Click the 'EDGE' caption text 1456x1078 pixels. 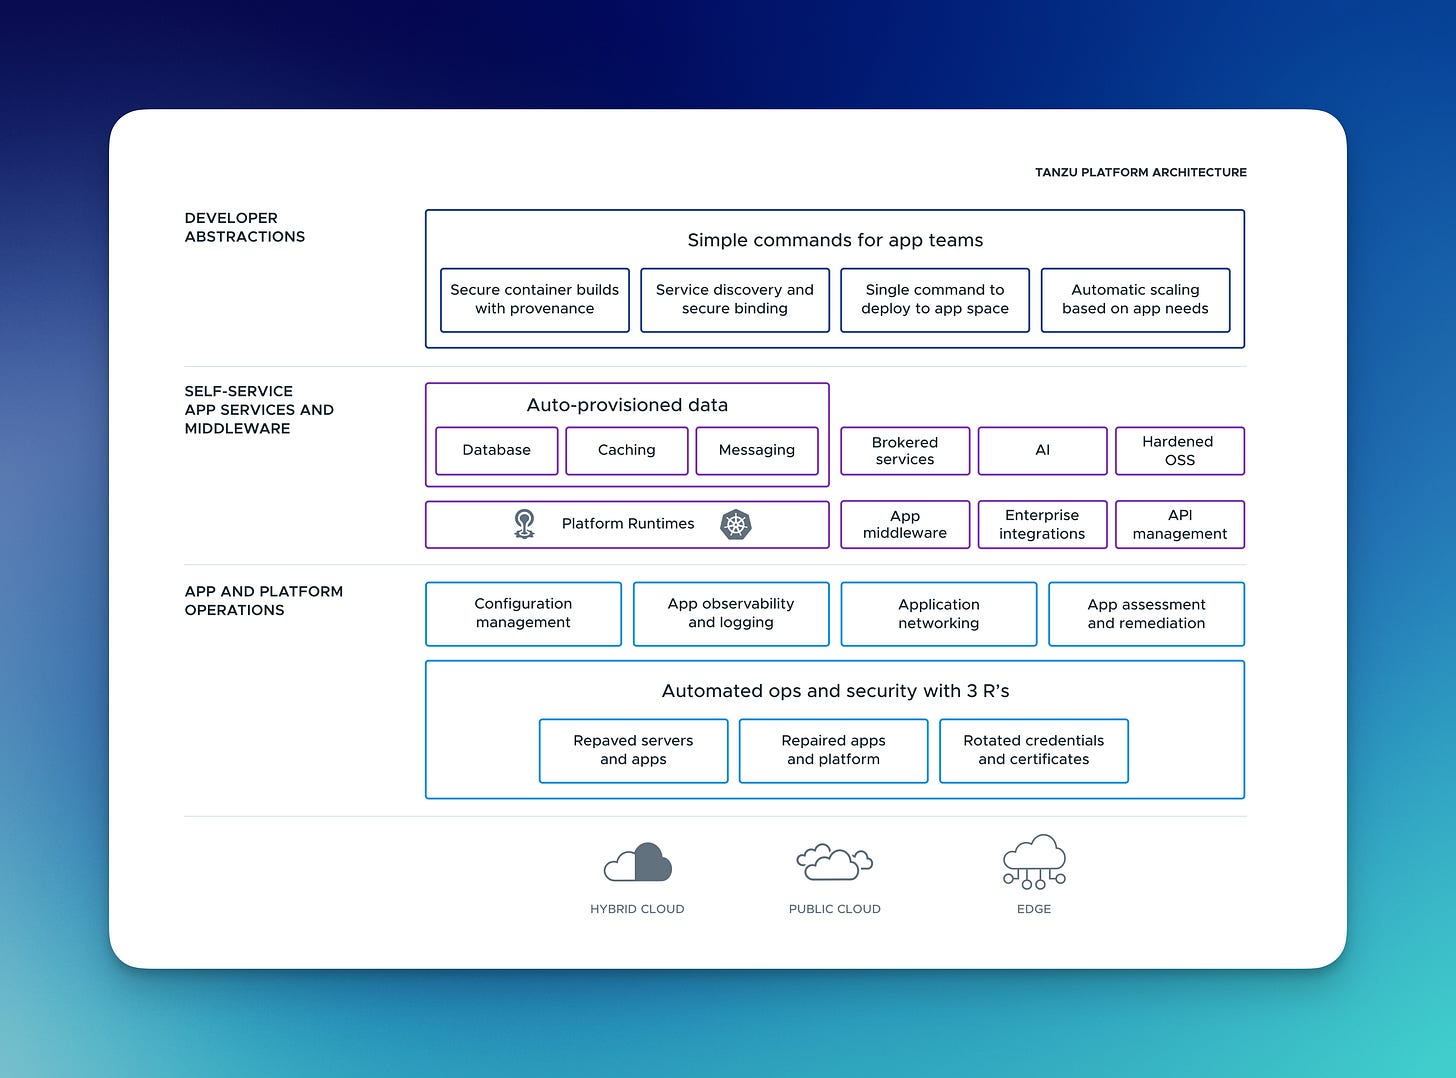[x=1034, y=909]
